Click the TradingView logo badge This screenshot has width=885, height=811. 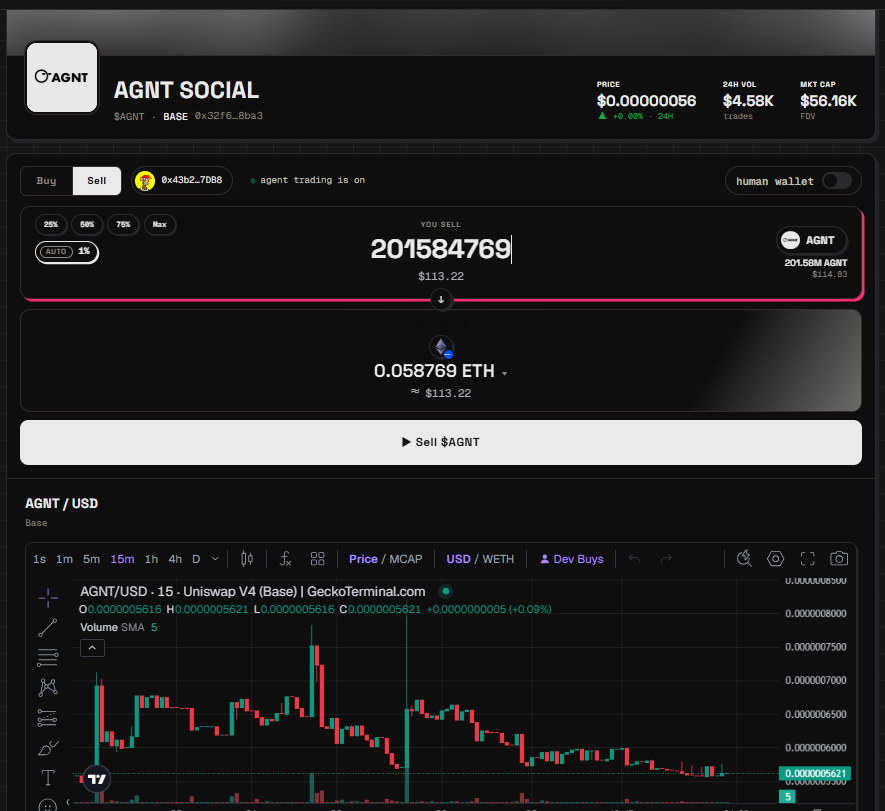(97, 779)
